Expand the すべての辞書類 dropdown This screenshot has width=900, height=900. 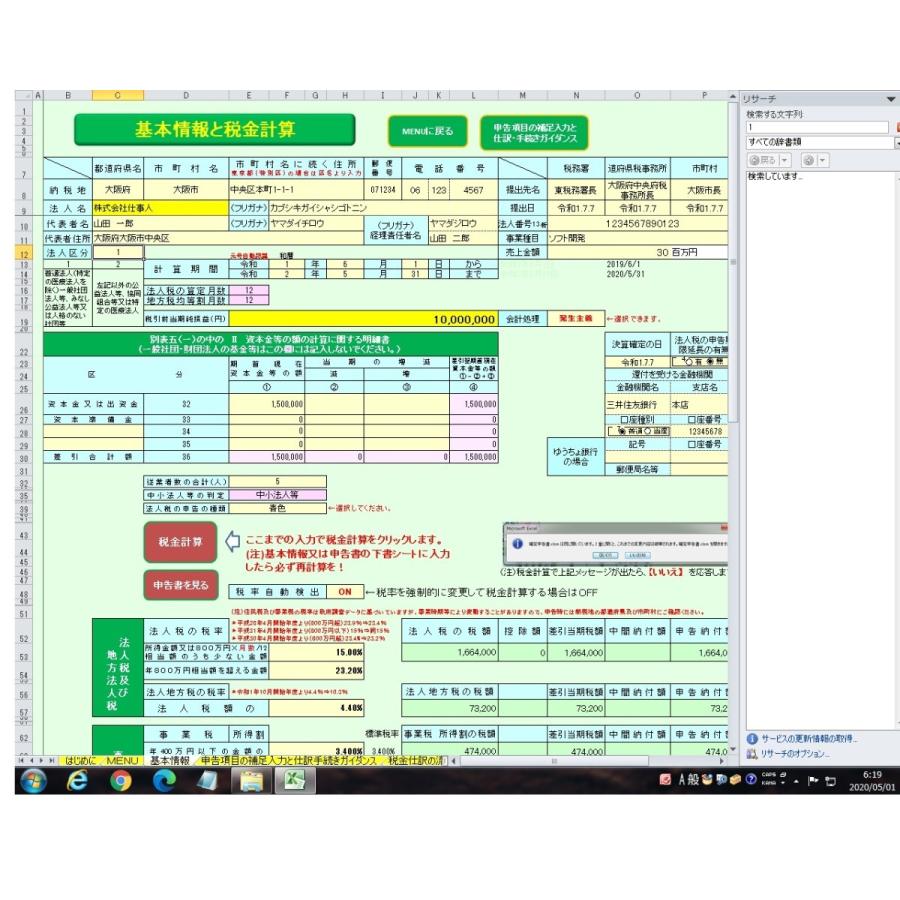(x=896, y=143)
